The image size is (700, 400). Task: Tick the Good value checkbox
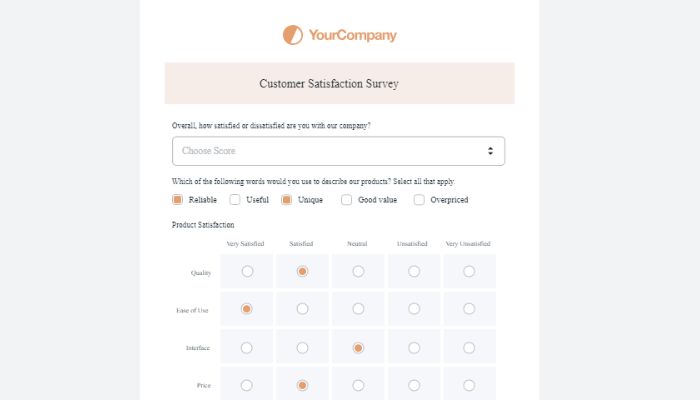click(347, 200)
